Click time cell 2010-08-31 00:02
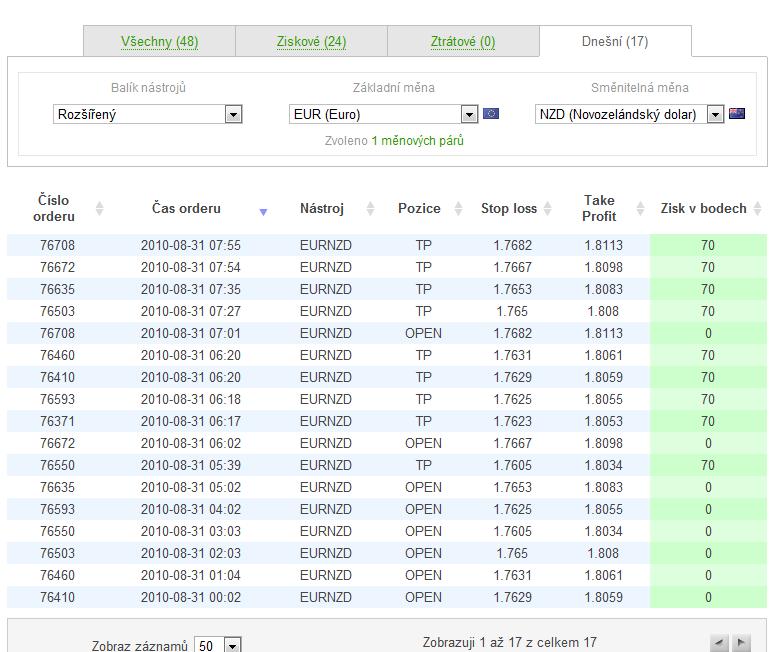Viewport: 771px width, 652px height. [191, 597]
